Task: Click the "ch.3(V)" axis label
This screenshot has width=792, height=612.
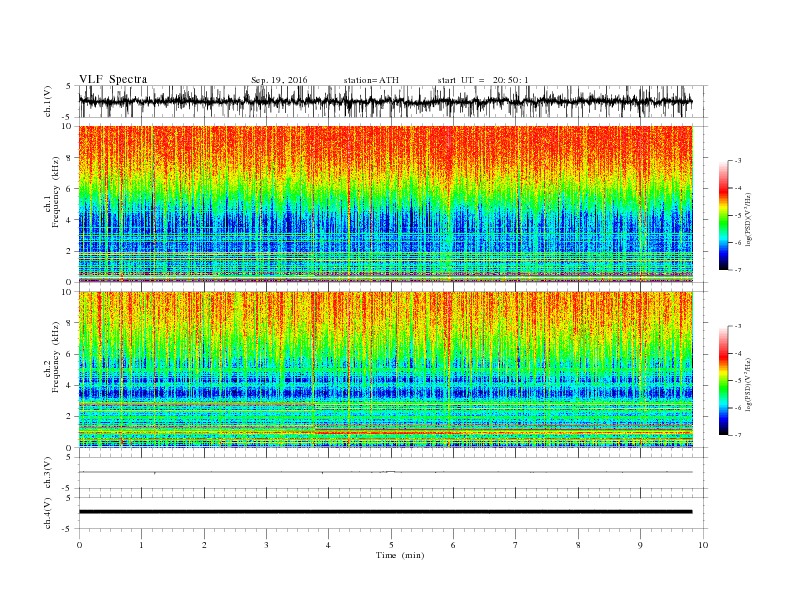Action: pyautogui.click(x=47, y=473)
